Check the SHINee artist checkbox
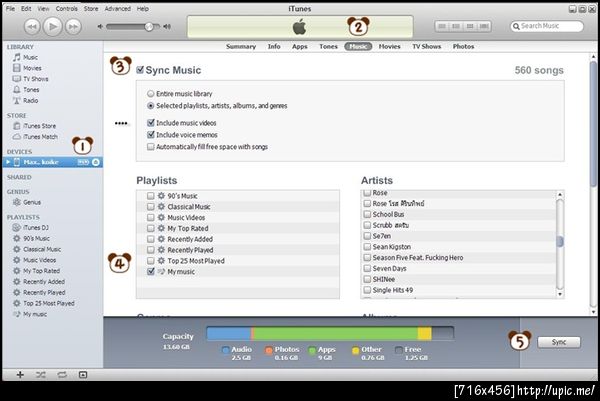 pos(367,279)
